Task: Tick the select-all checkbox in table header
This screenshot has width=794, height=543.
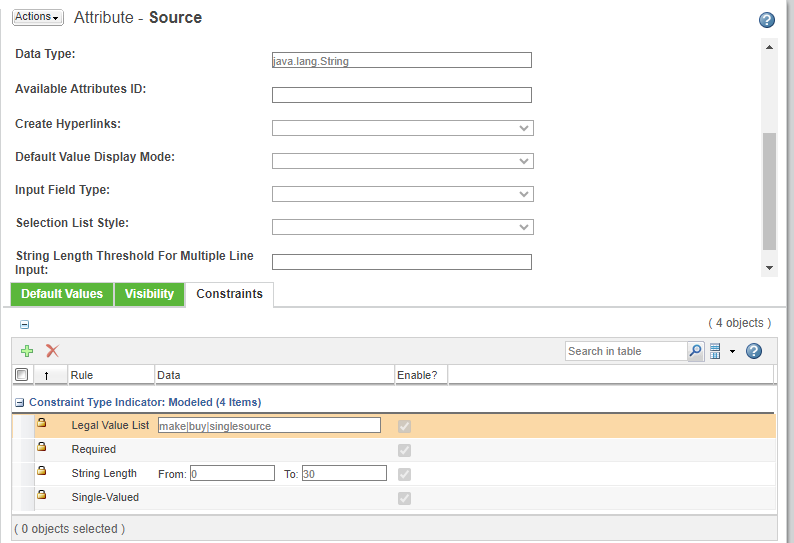Action: tap(22, 375)
